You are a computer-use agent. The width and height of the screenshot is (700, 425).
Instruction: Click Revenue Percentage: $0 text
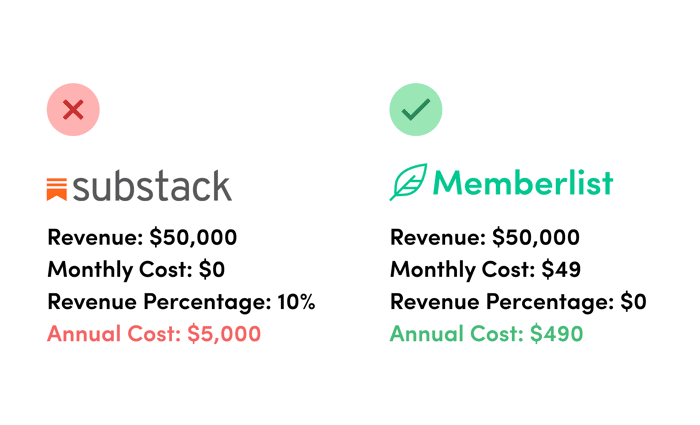tap(518, 302)
